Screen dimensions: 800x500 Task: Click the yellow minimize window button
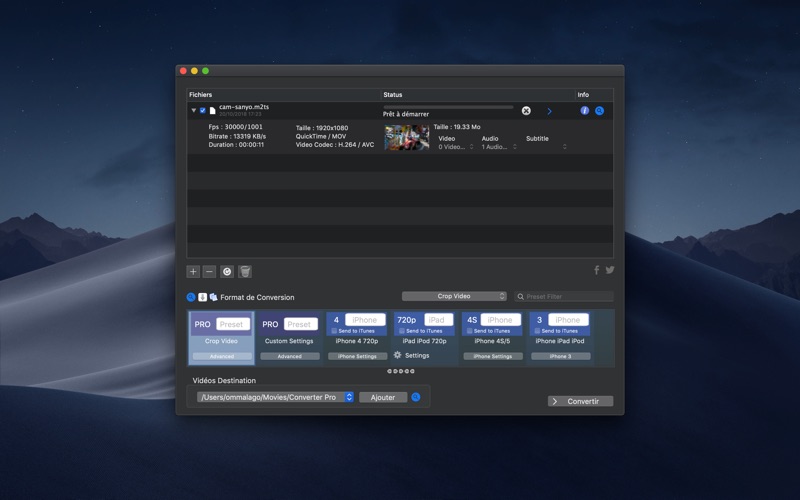[194, 71]
